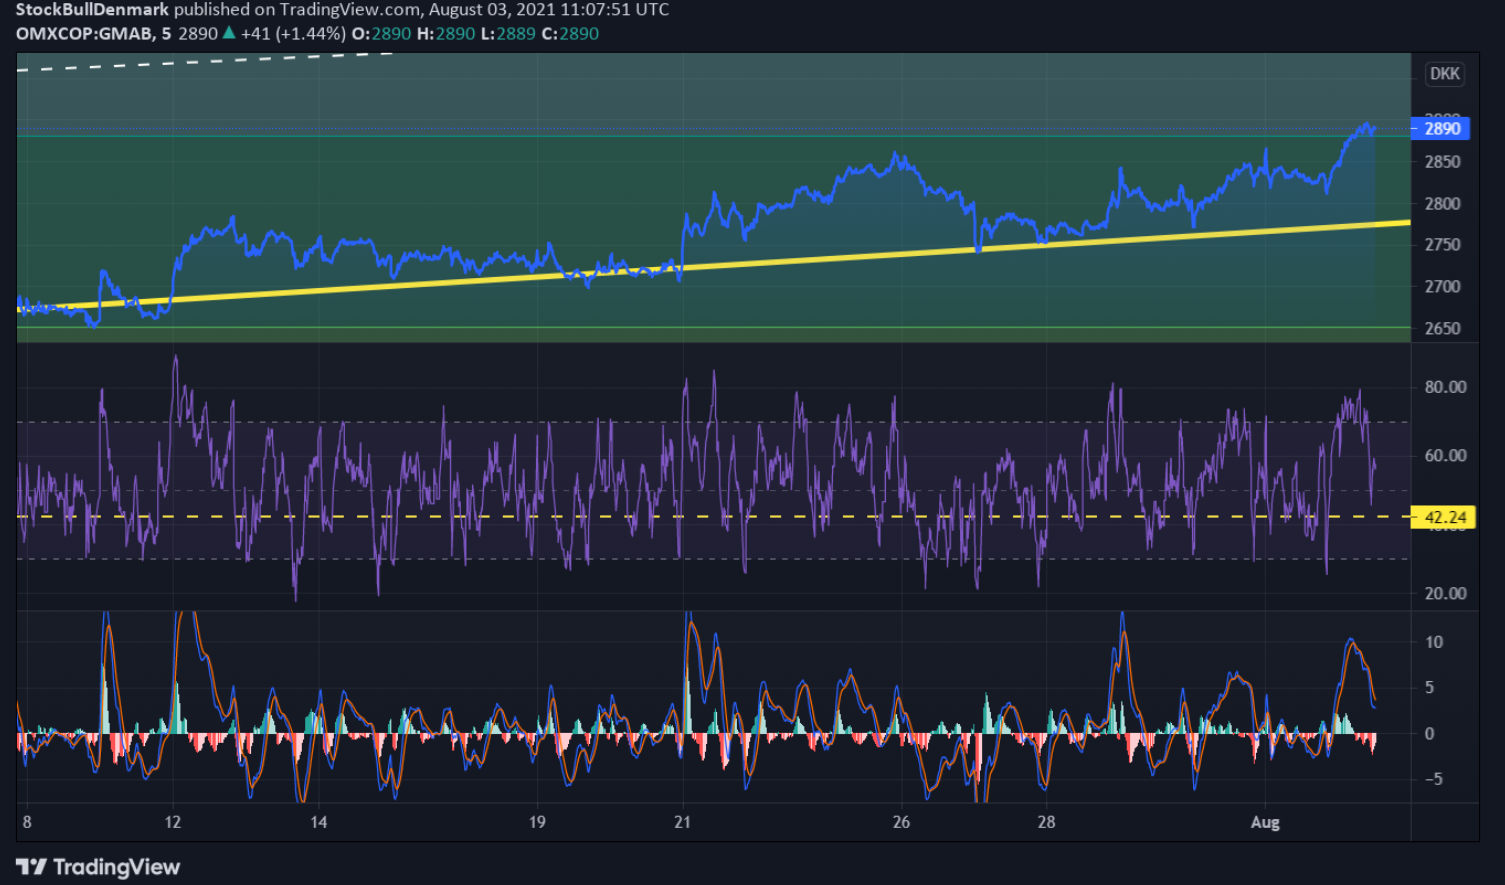1505x885 pixels.
Task: Click the DKK currency label
Action: (x=1445, y=74)
